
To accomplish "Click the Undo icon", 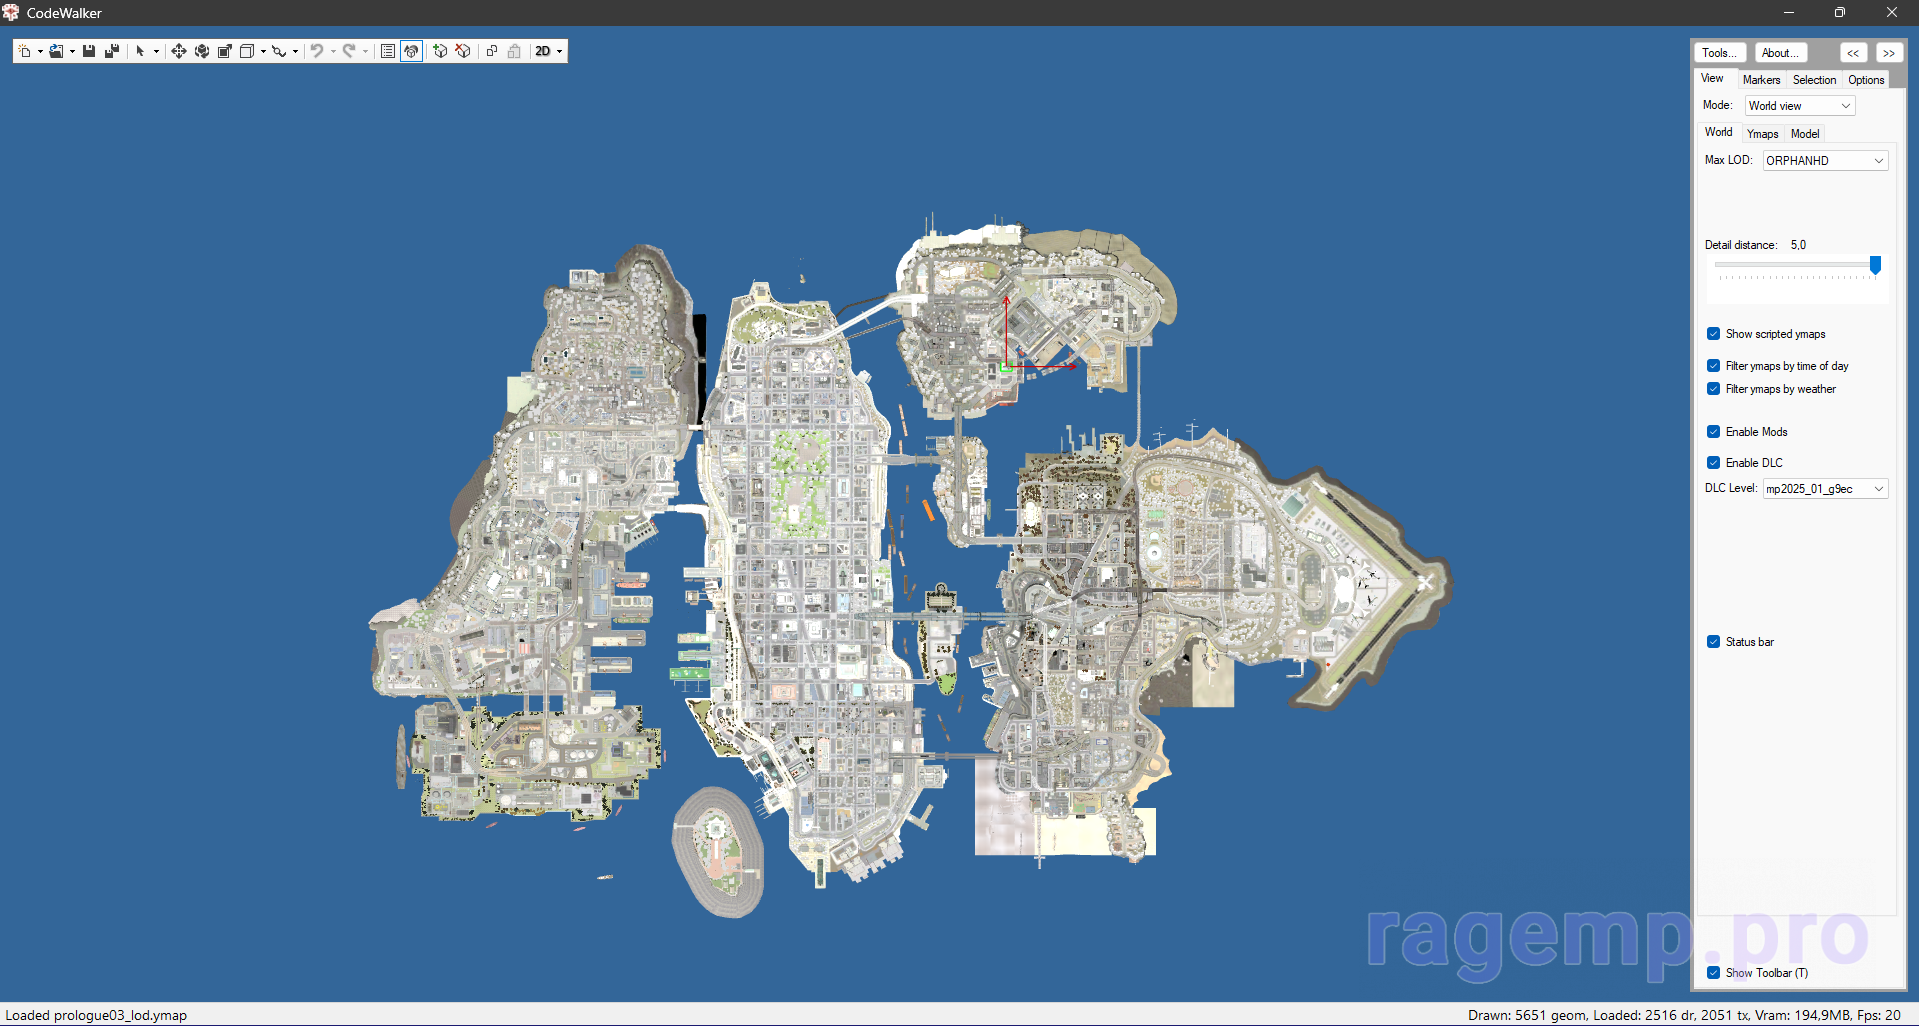I will coord(317,51).
